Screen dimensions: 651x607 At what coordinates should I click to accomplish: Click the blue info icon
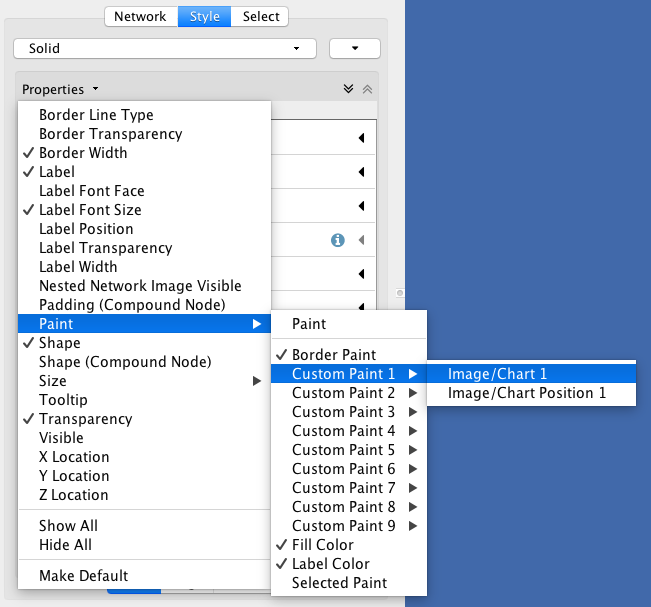tap(338, 240)
